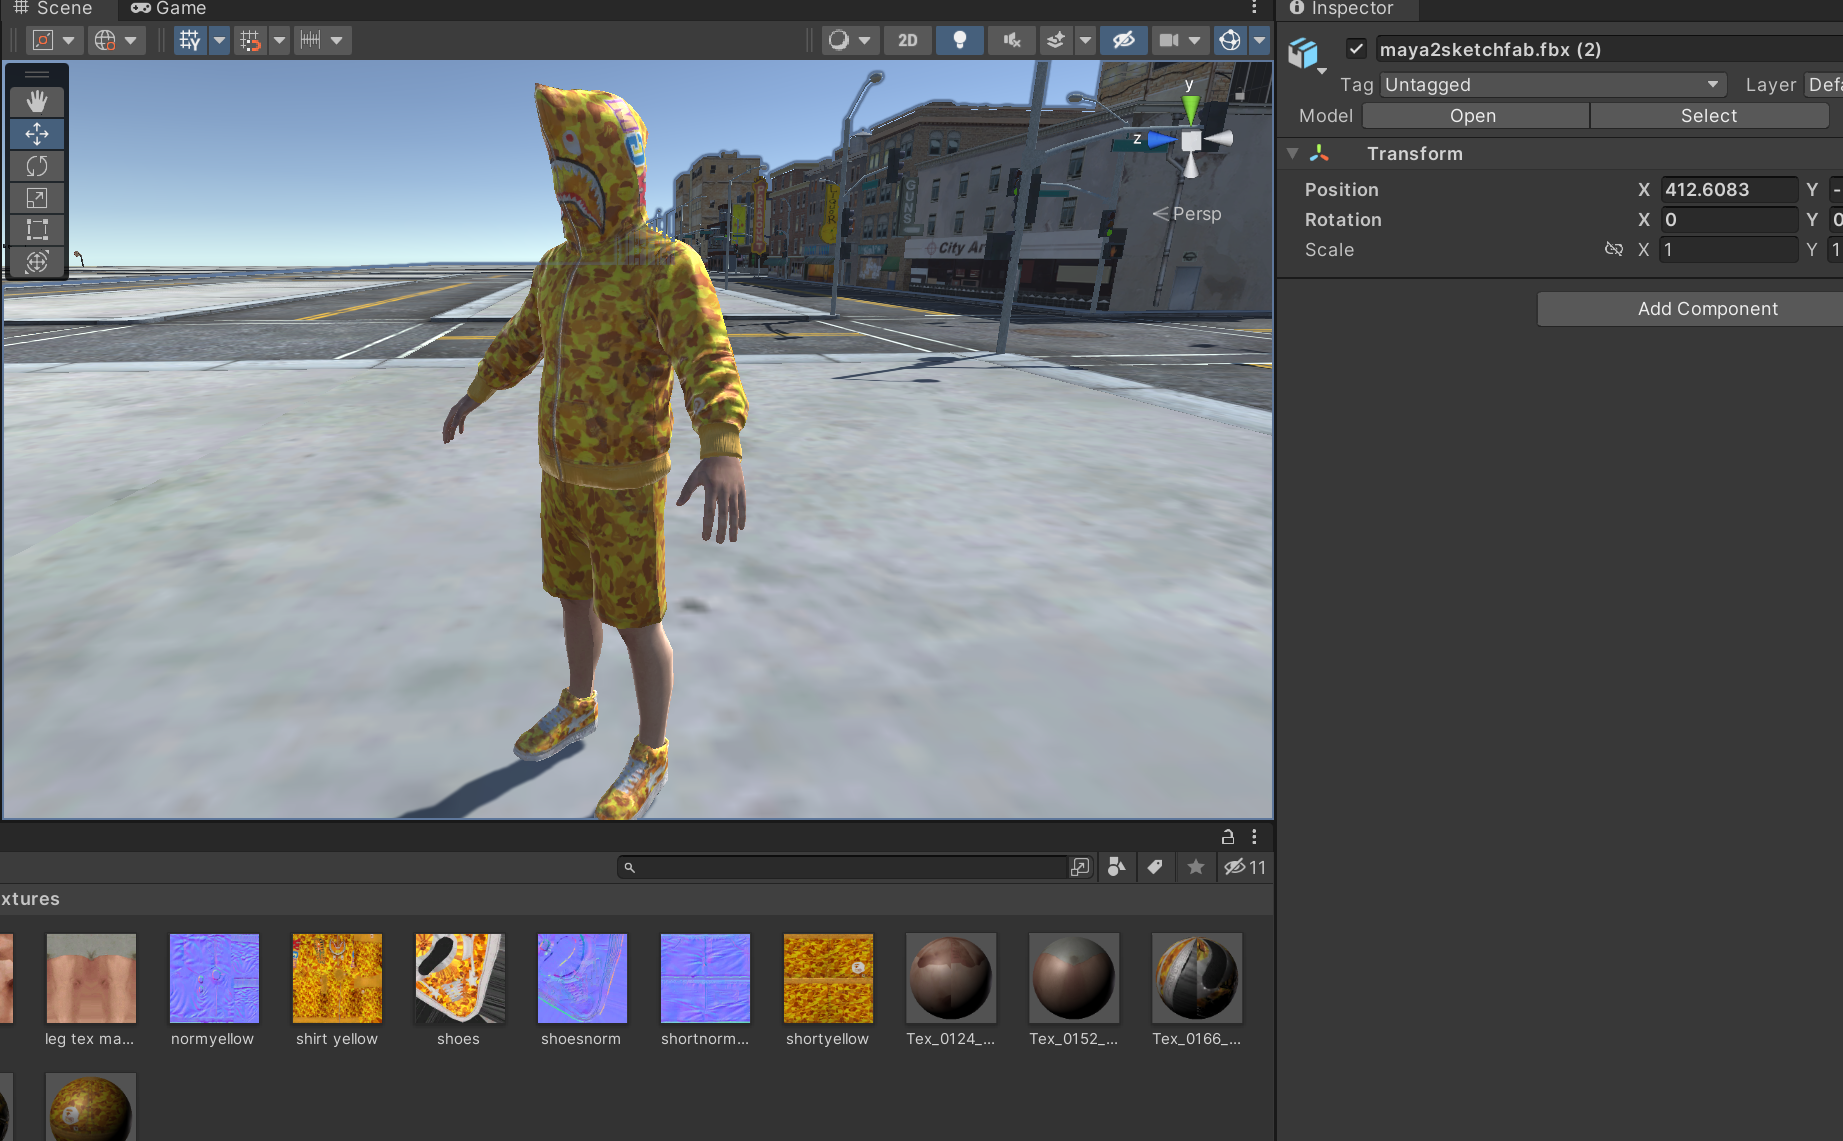This screenshot has width=1843, height=1141.
Task: Toggle constrained proportions link for Scale
Action: [1613, 249]
